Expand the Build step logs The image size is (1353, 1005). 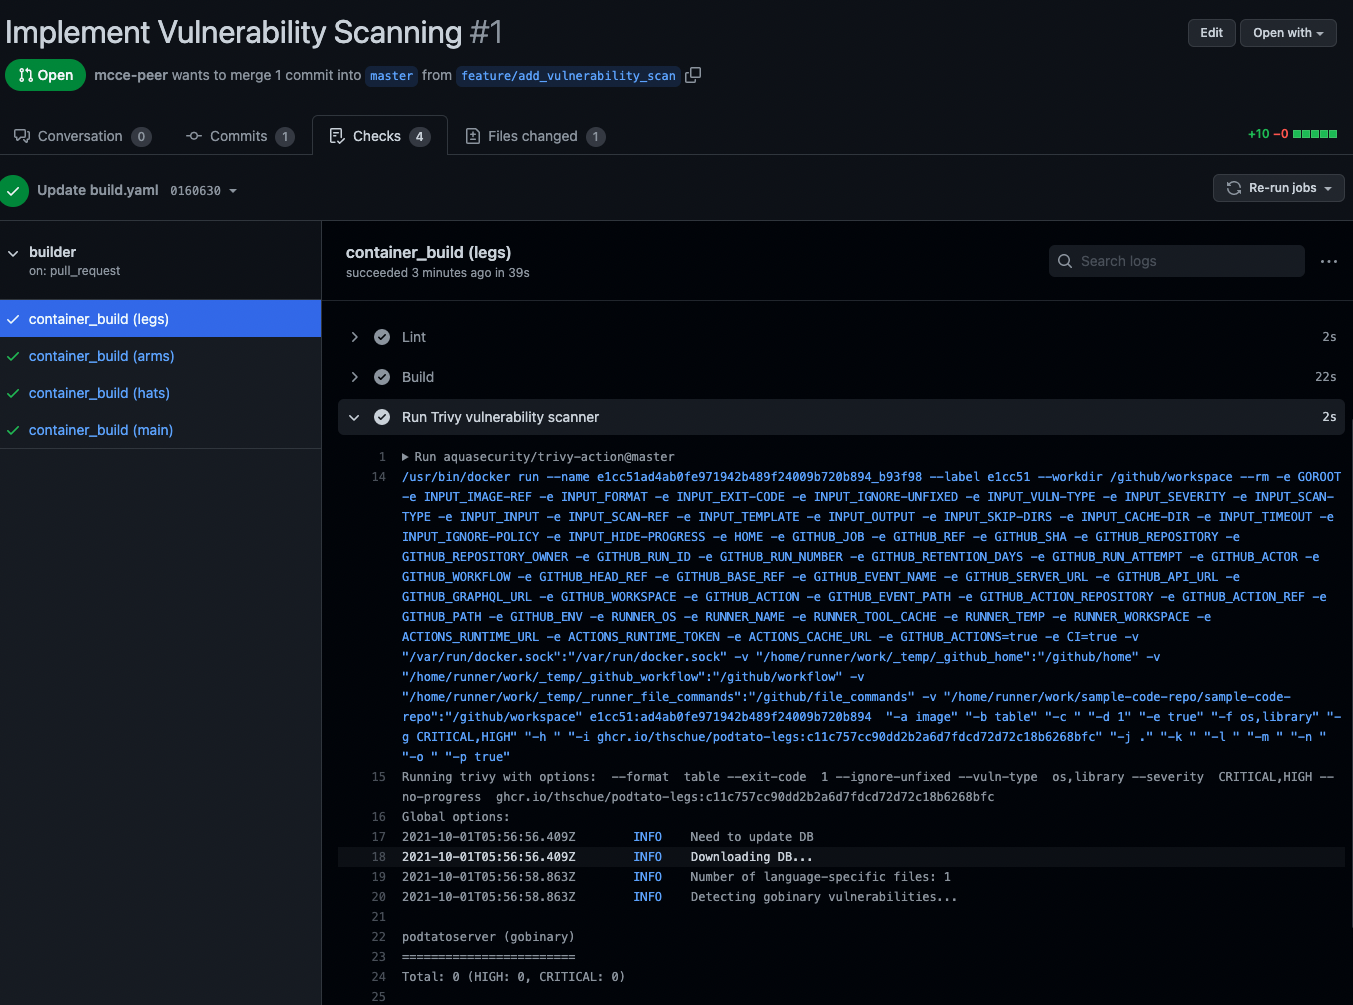click(x=355, y=377)
